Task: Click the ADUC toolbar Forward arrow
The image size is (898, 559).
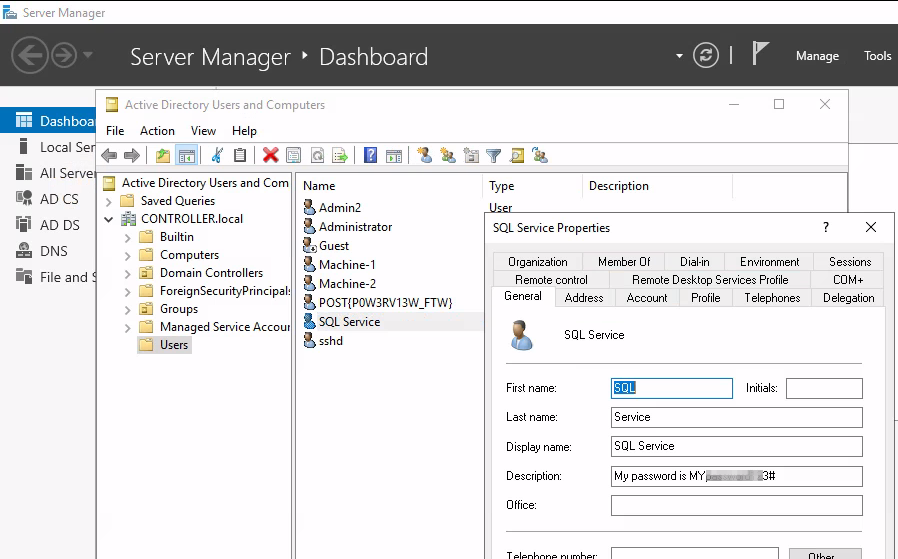Action: (x=132, y=155)
